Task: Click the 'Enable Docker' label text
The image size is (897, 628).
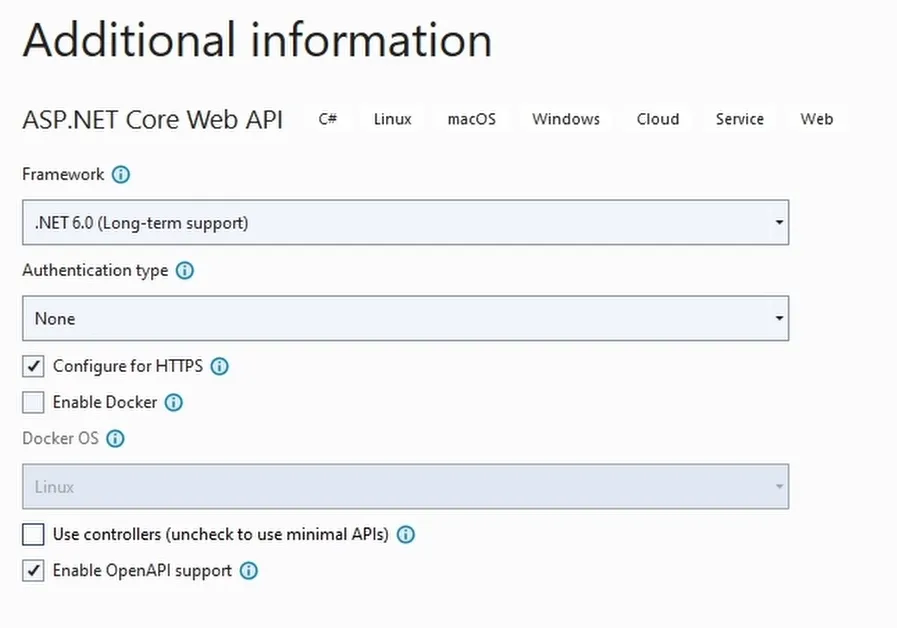Action: click(105, 403)
